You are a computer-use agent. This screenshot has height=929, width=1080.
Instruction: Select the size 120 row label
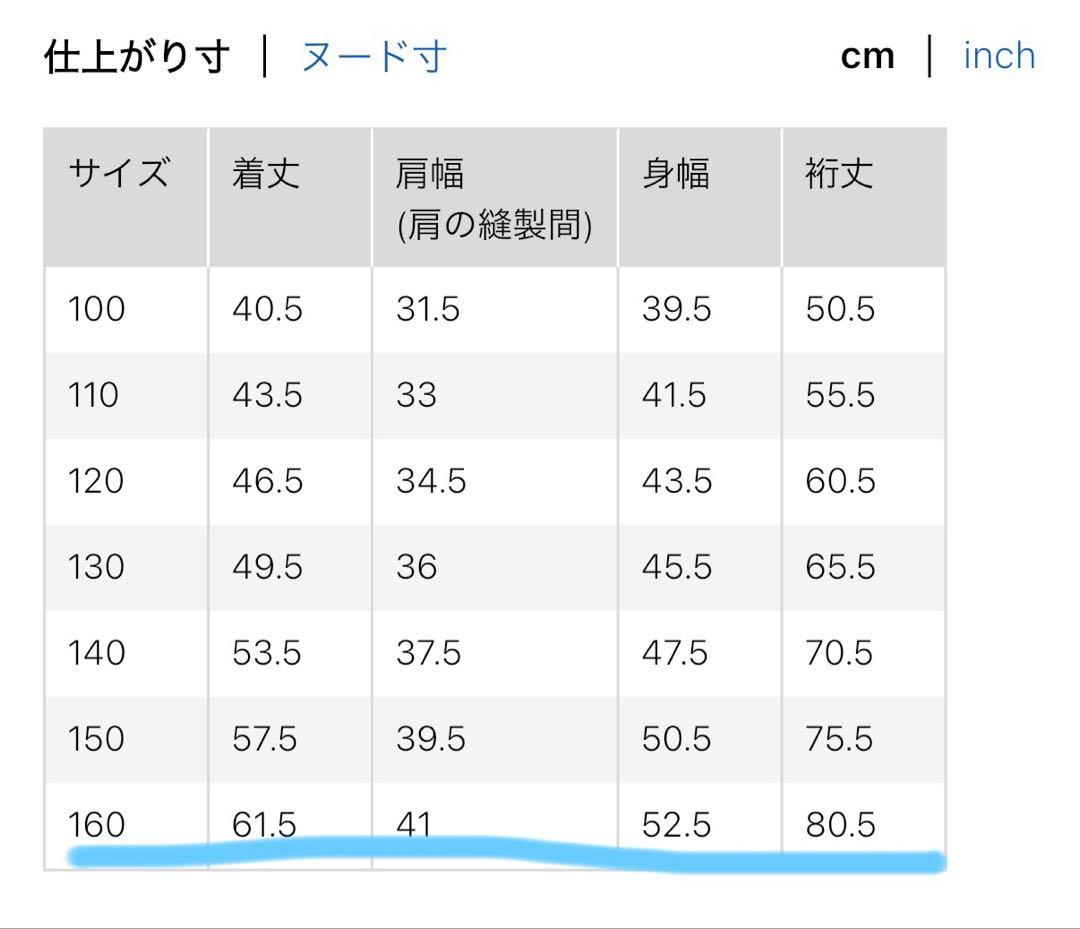coord(96,481)
